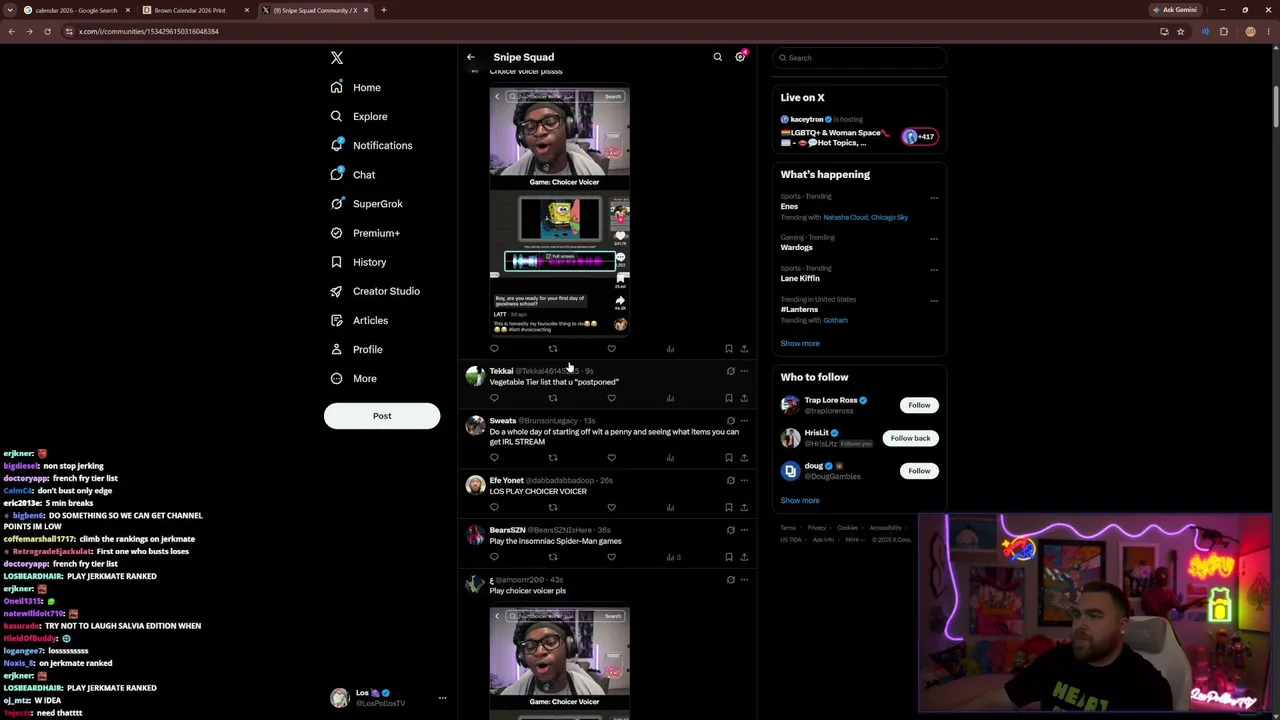Repost BearsSZN's Spider-Man games post
The width and height of the screenshot is (1280, 720).
coord(553,557)
